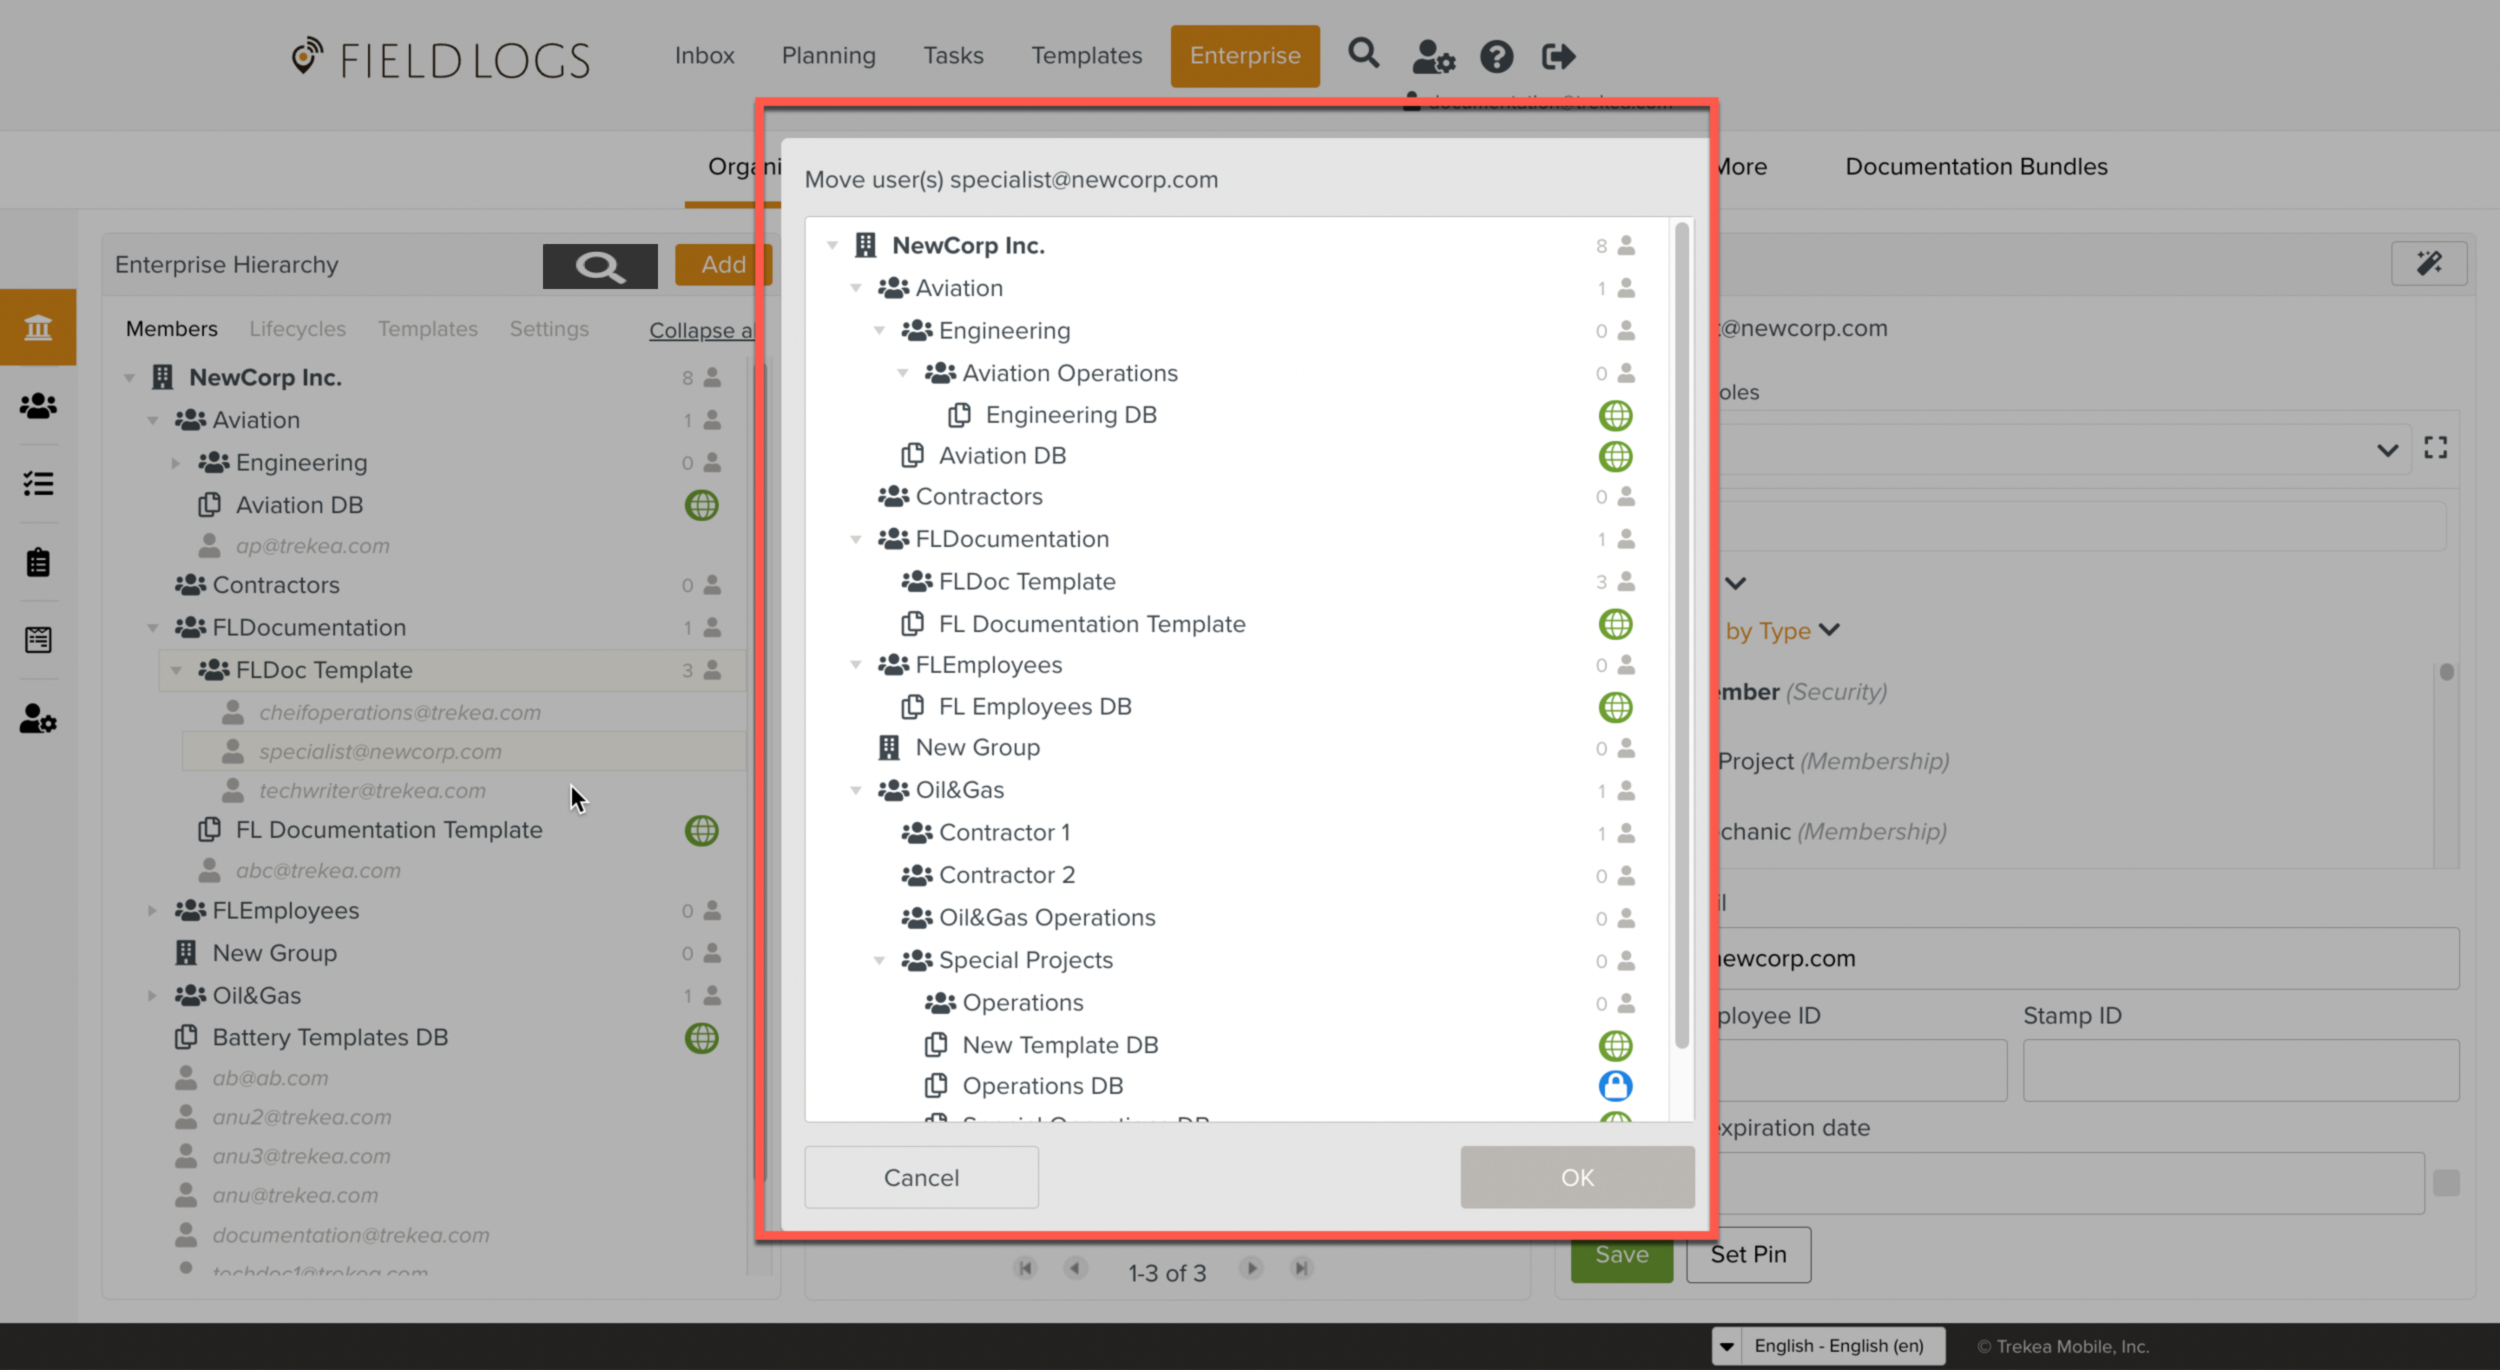Open user settings icon in header
The height and width of the screenshot is (1370, 2500).
click(1432, 57)
